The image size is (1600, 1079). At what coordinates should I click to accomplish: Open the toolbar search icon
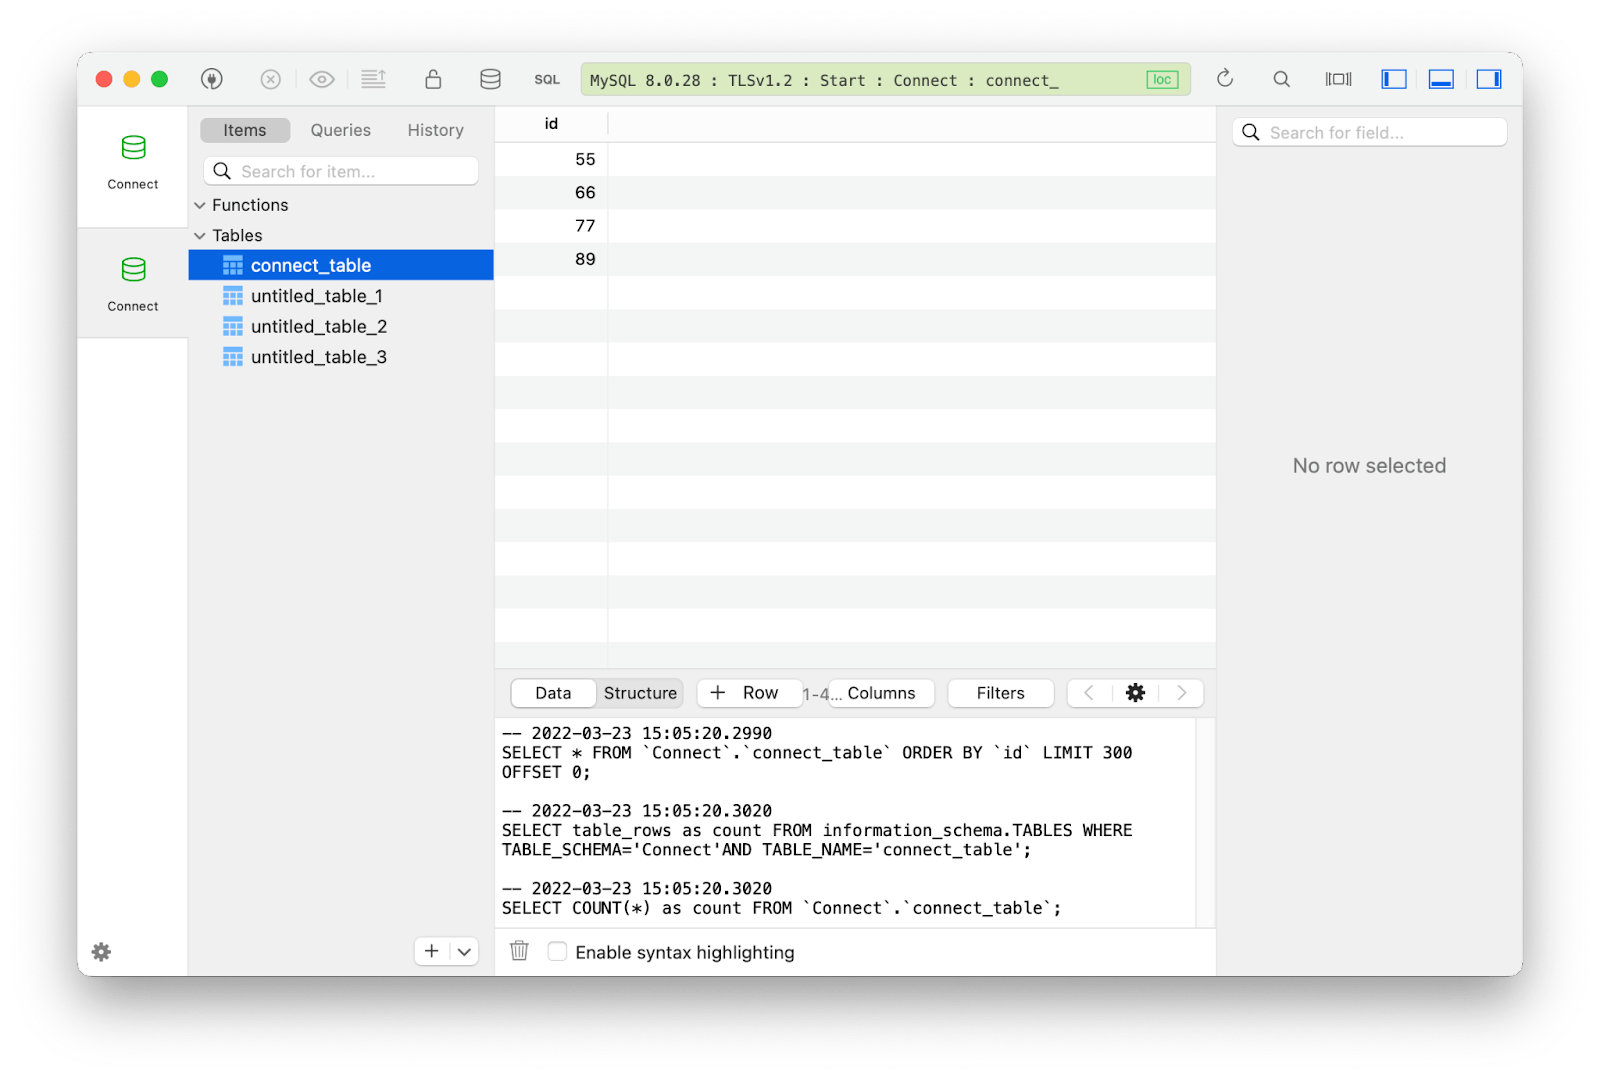1281,79
